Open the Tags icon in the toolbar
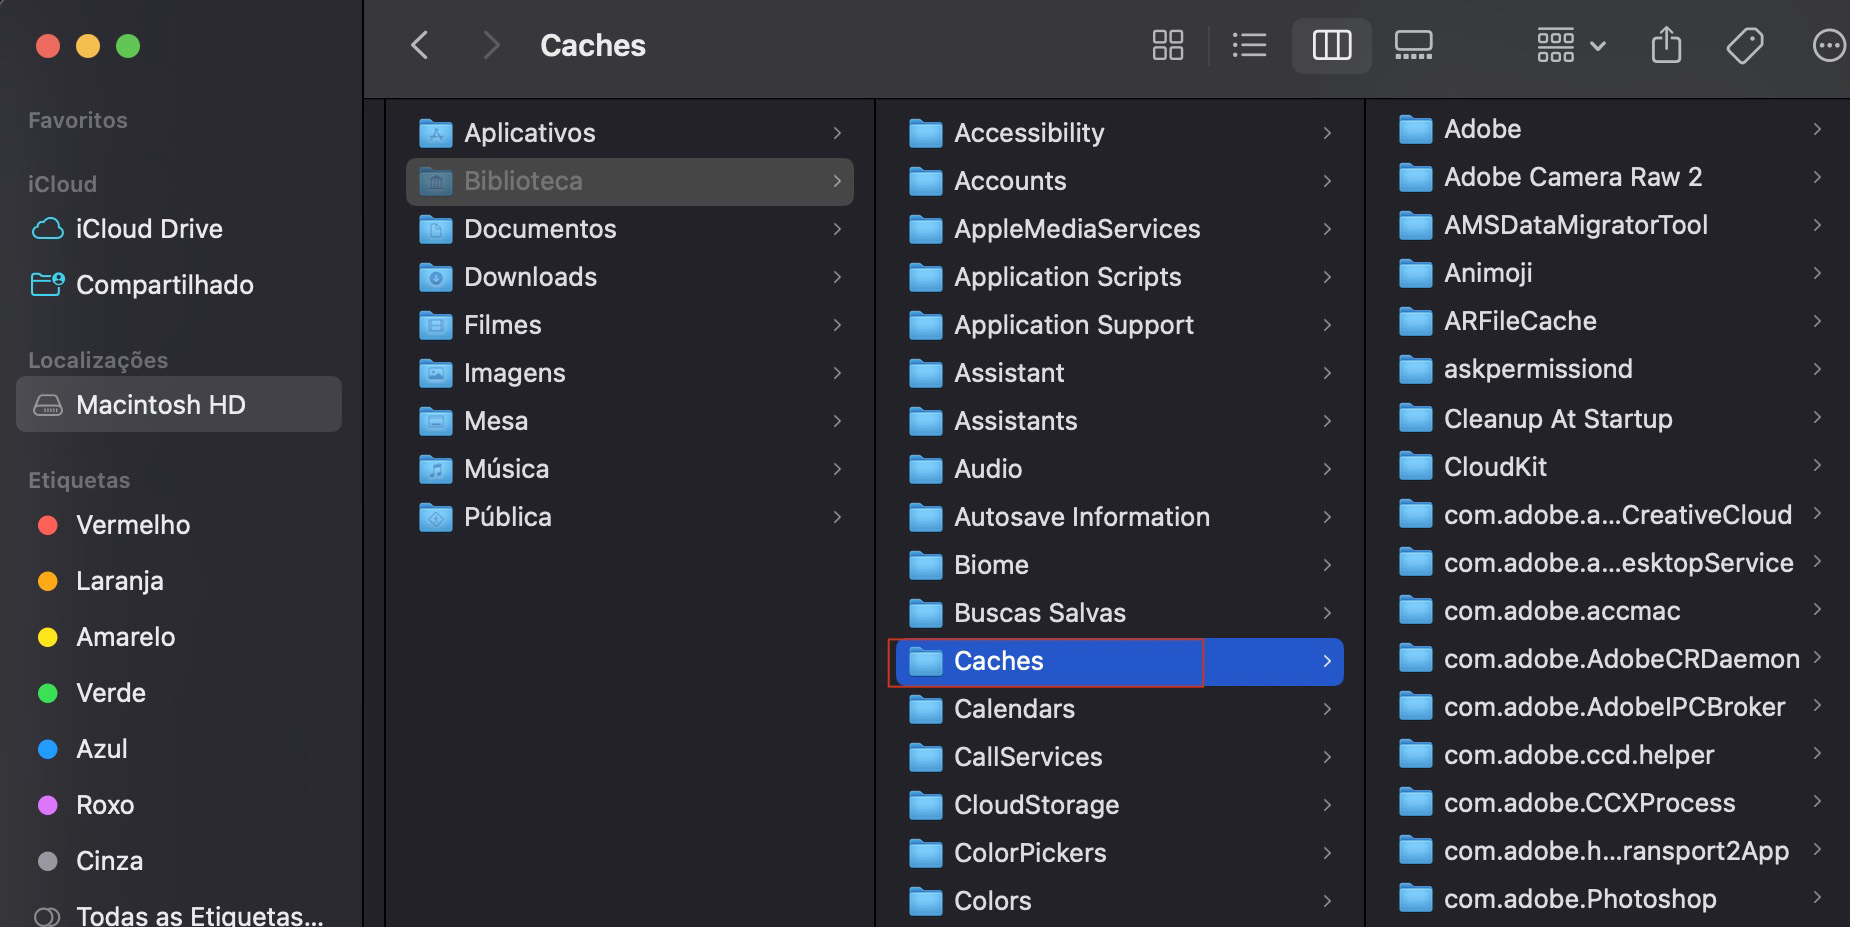 tap(1744, 45)
